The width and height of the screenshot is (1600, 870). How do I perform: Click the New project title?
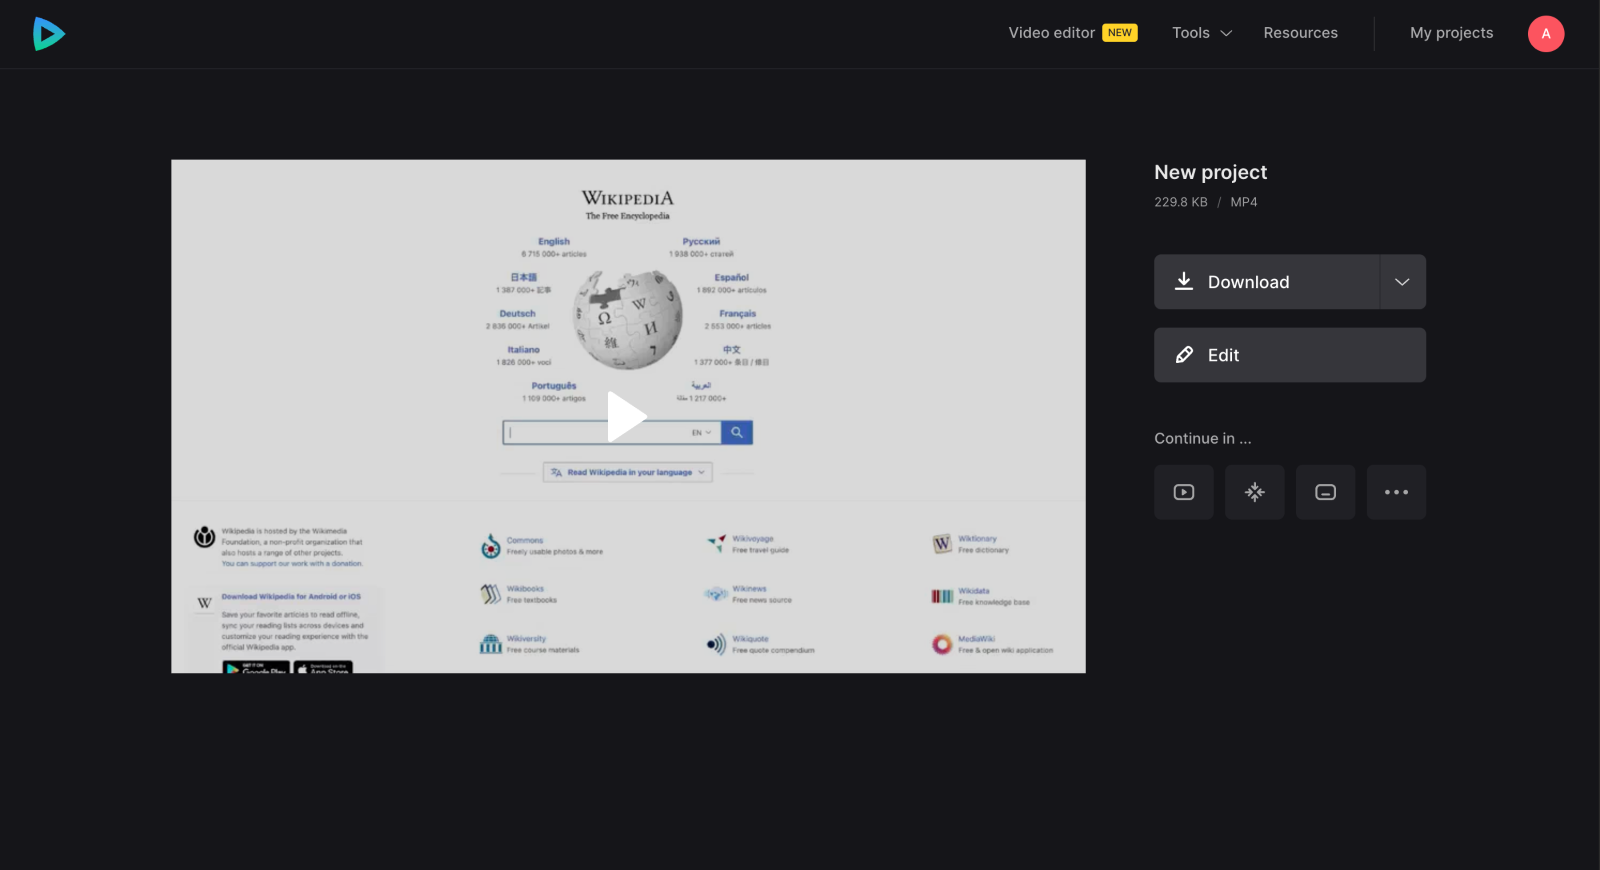coord(1210,172)
